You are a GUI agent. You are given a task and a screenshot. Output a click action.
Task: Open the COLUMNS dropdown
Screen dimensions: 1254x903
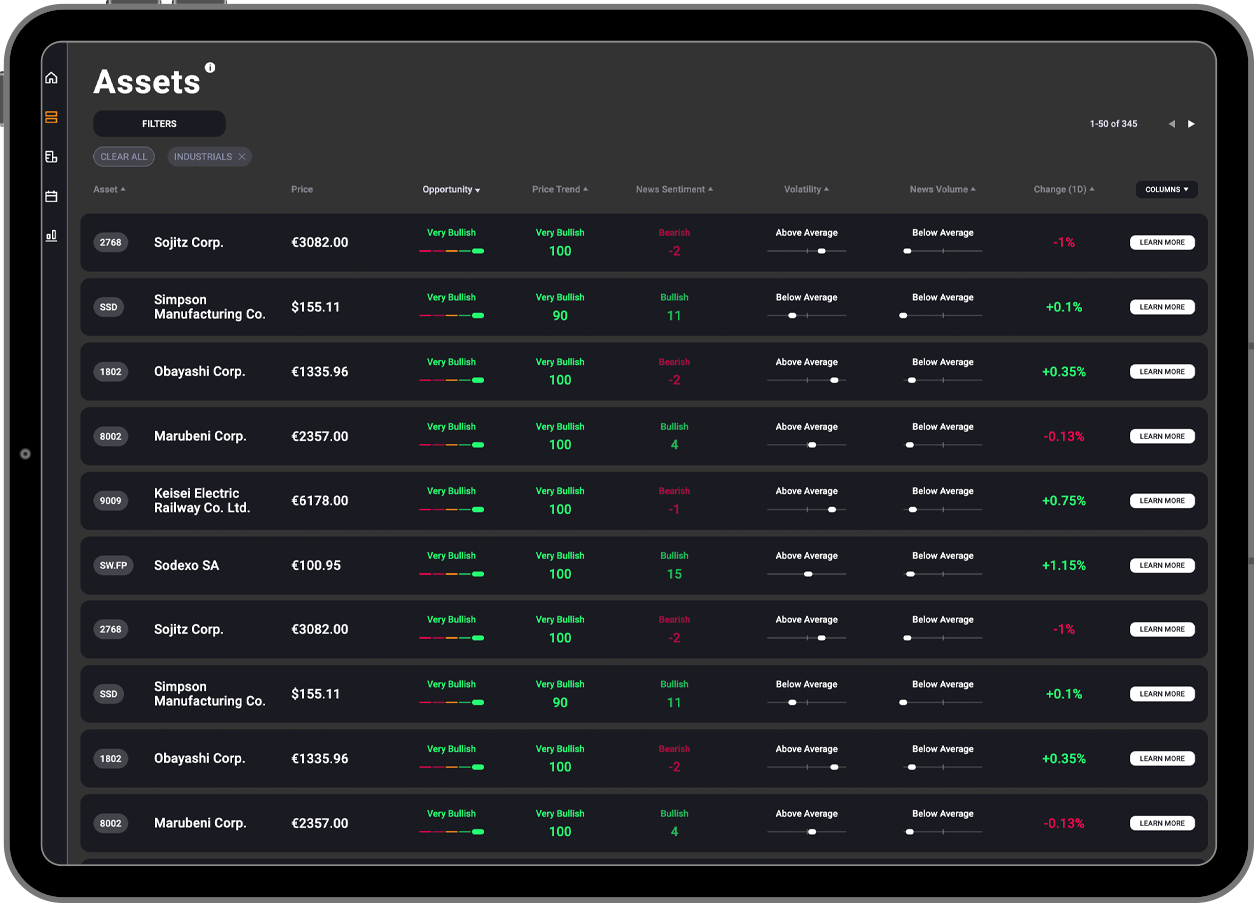pos(1166,189)
